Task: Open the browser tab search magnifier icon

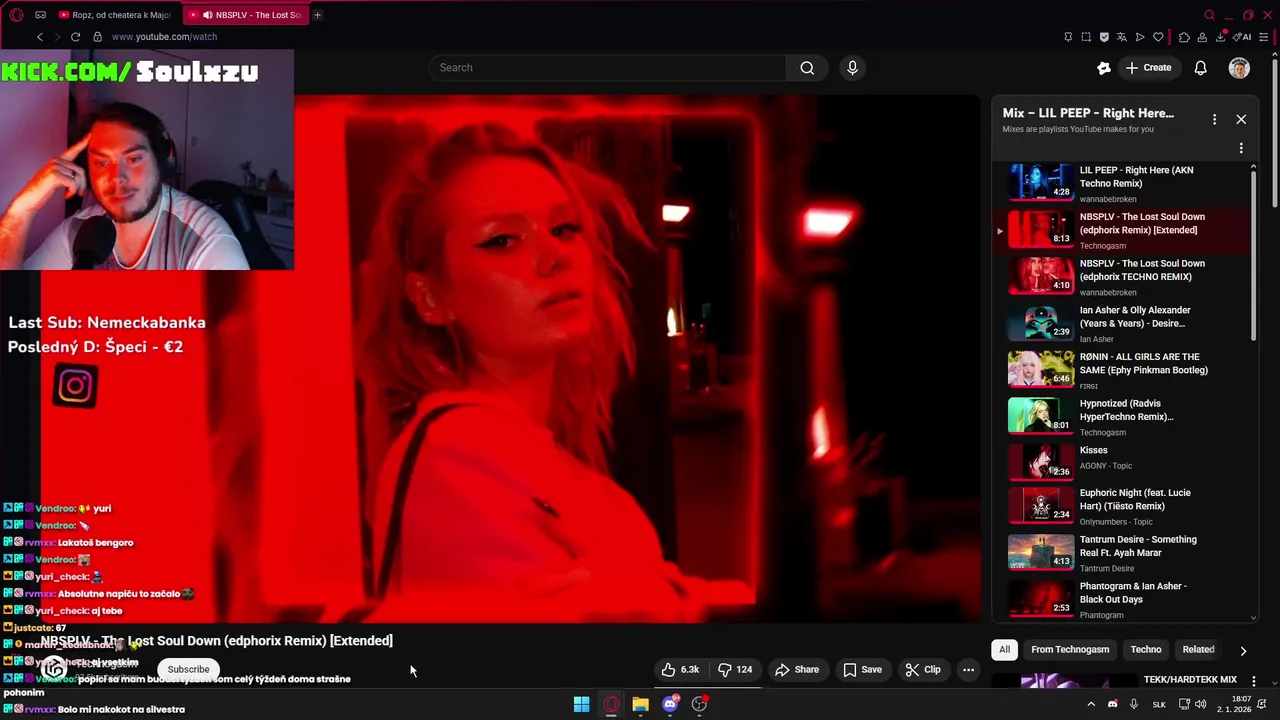Action: coord(1209,15)
